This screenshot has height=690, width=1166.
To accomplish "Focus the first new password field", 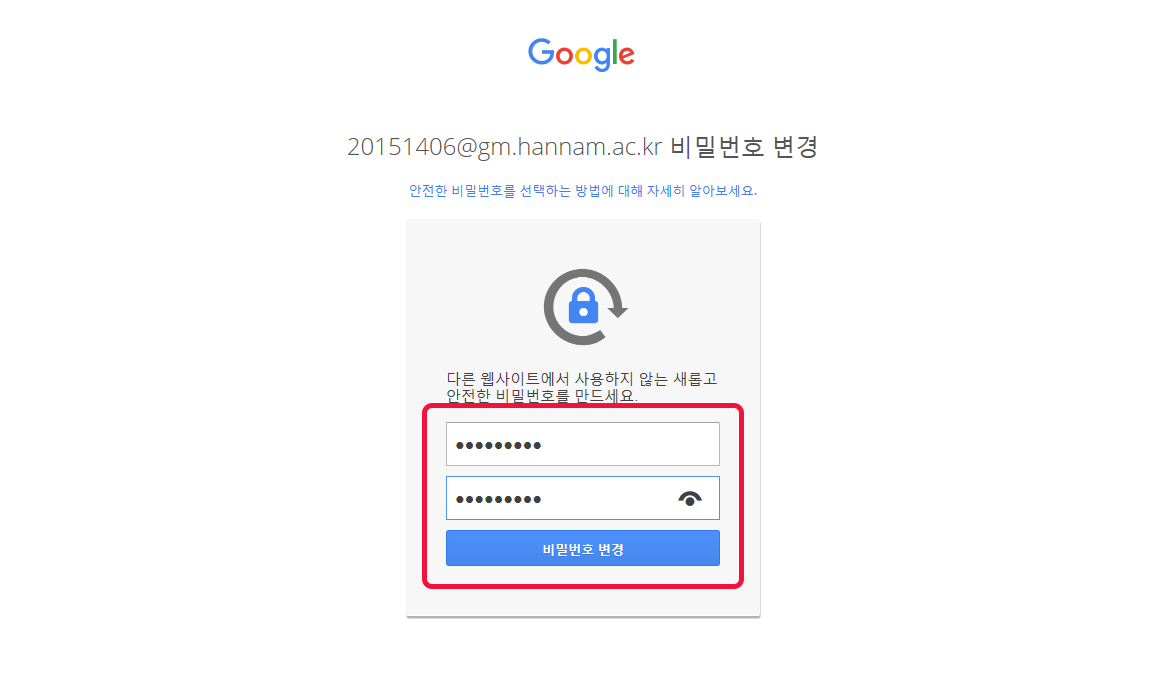I will 583,444.
